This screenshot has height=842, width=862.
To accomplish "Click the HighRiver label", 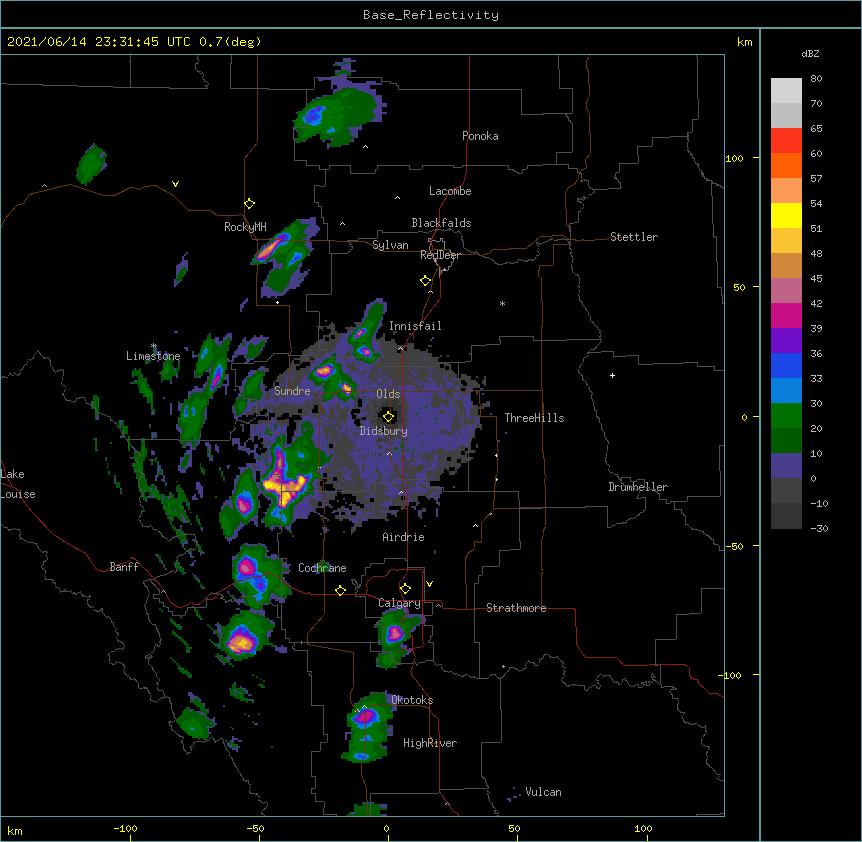I will coord(430,743).
